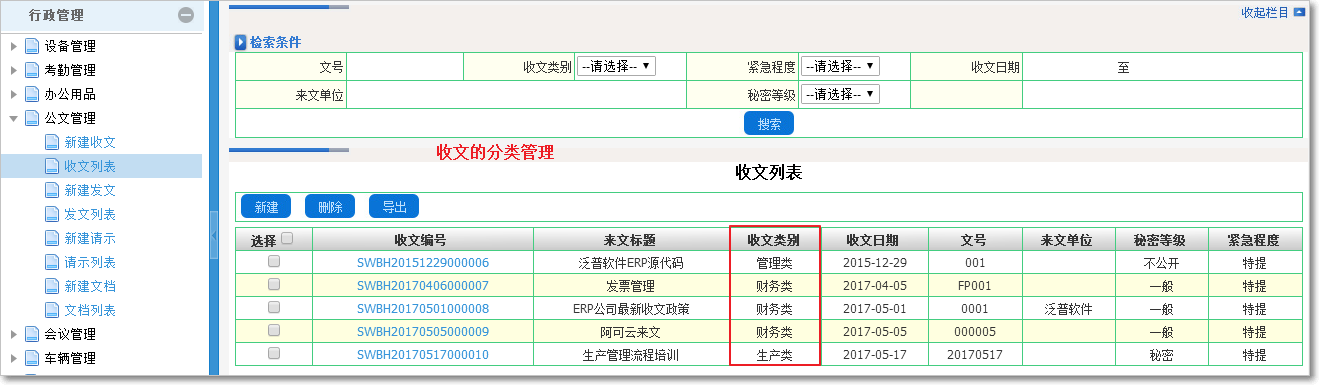Open 发文列表 in the sidebar
Image resolution: width=1319 pixels, height=385 pixels.
pyautogui.click(x=90, y=214)
